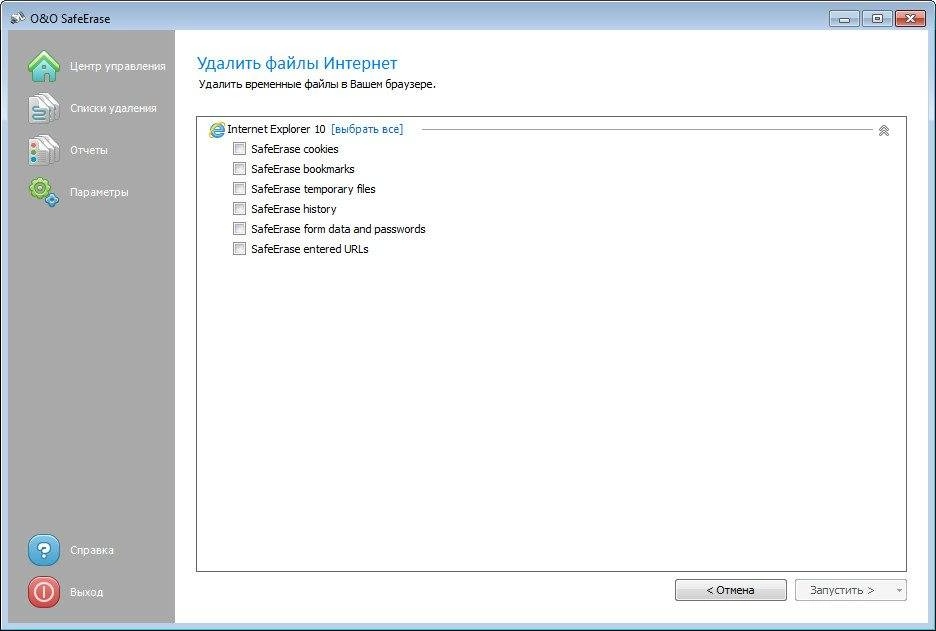Click the Удалить файлы Интернет heading
This screenshot has width=936, height=631.
pos(297,63)
